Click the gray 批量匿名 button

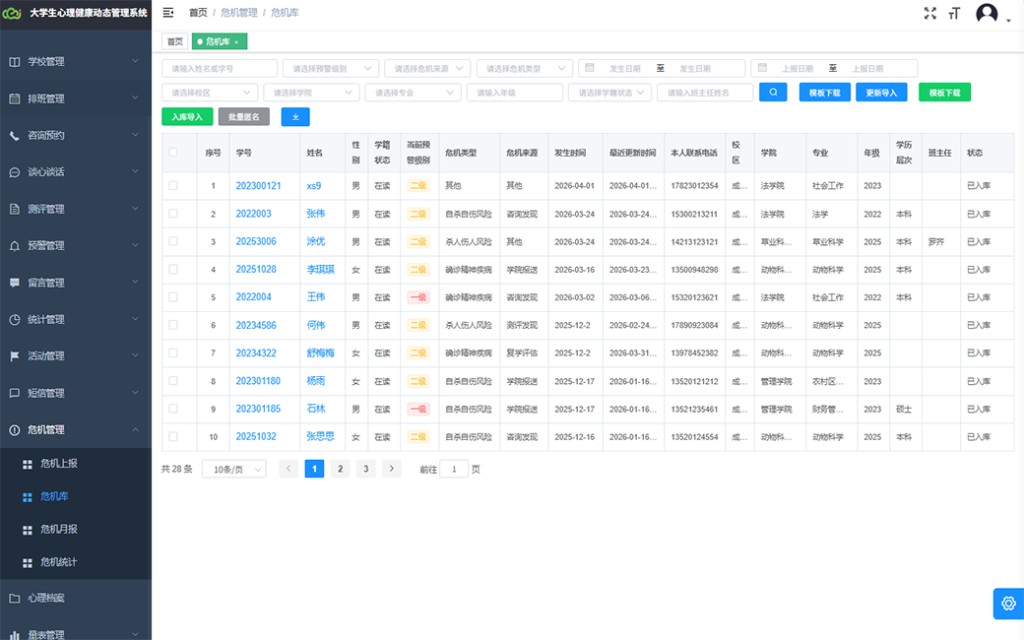244,117
